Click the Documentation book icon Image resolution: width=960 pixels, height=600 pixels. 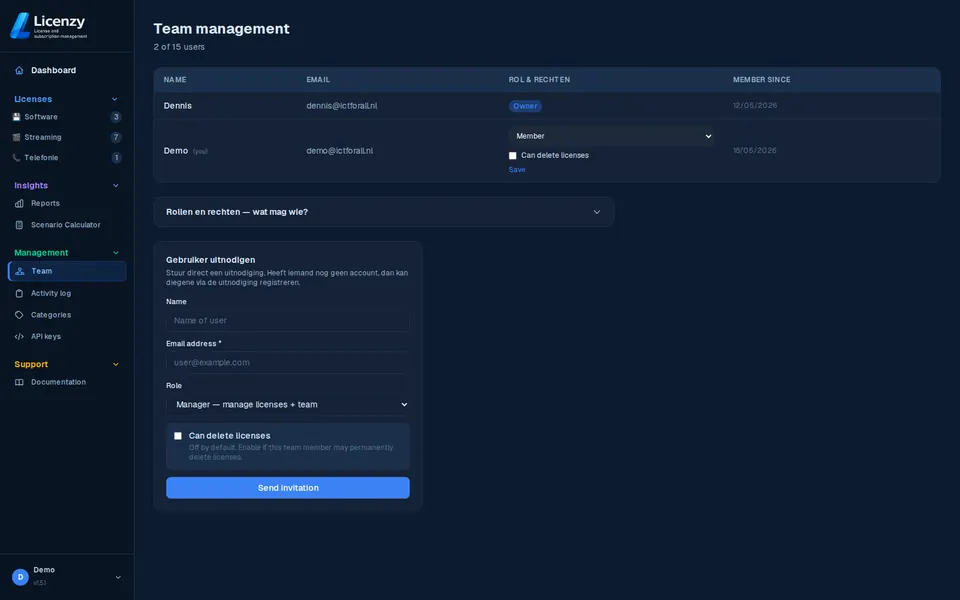[x=19, y=382]
